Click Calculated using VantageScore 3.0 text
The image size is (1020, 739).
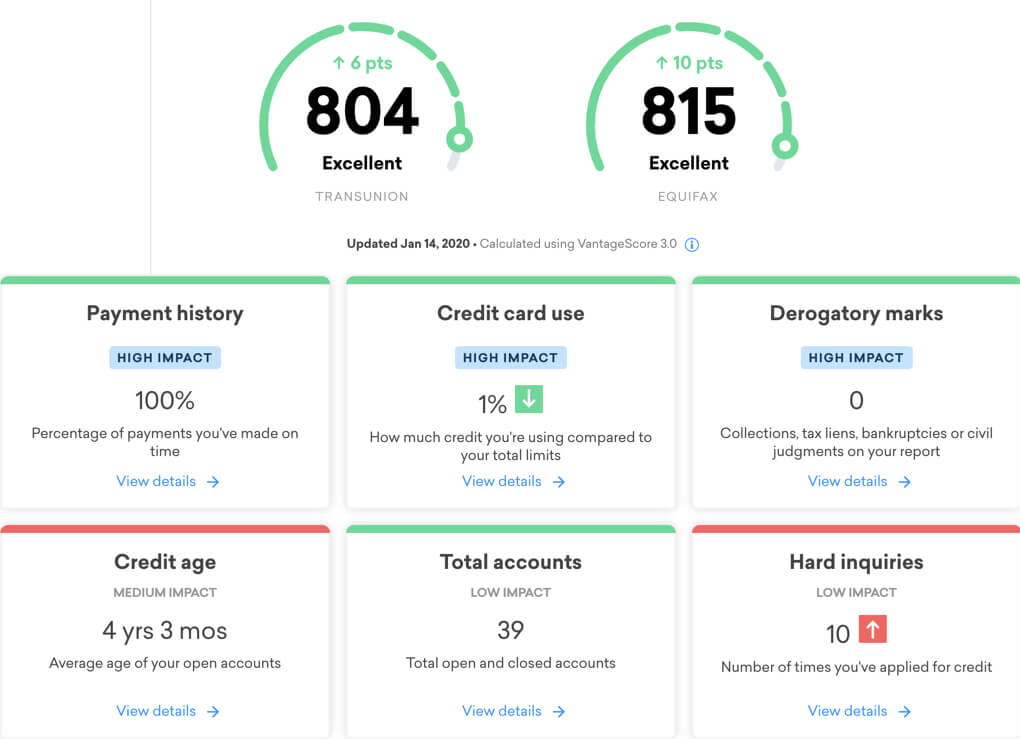coord(578,244)
